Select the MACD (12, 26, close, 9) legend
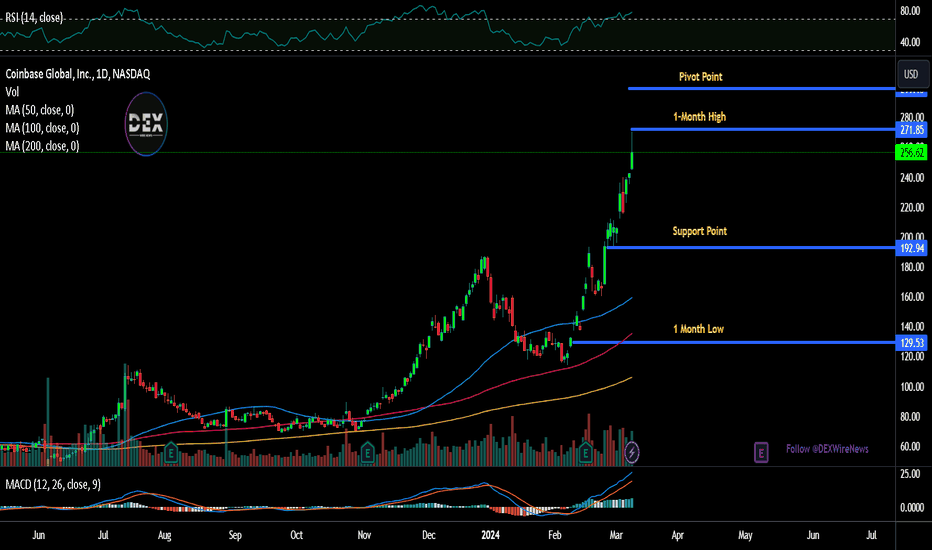 point(53,485)
